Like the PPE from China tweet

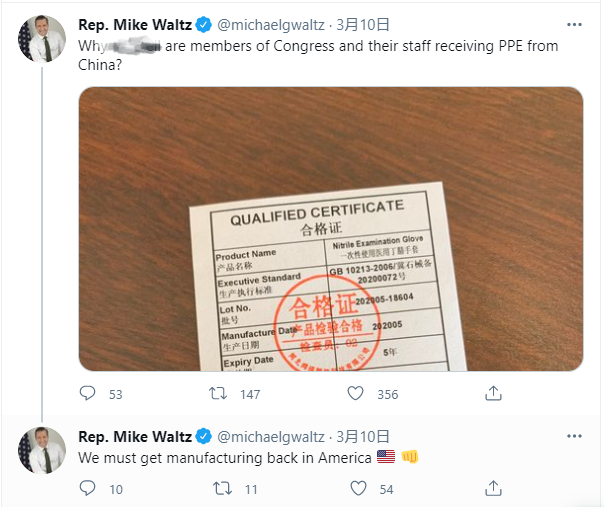pos(357,394)
